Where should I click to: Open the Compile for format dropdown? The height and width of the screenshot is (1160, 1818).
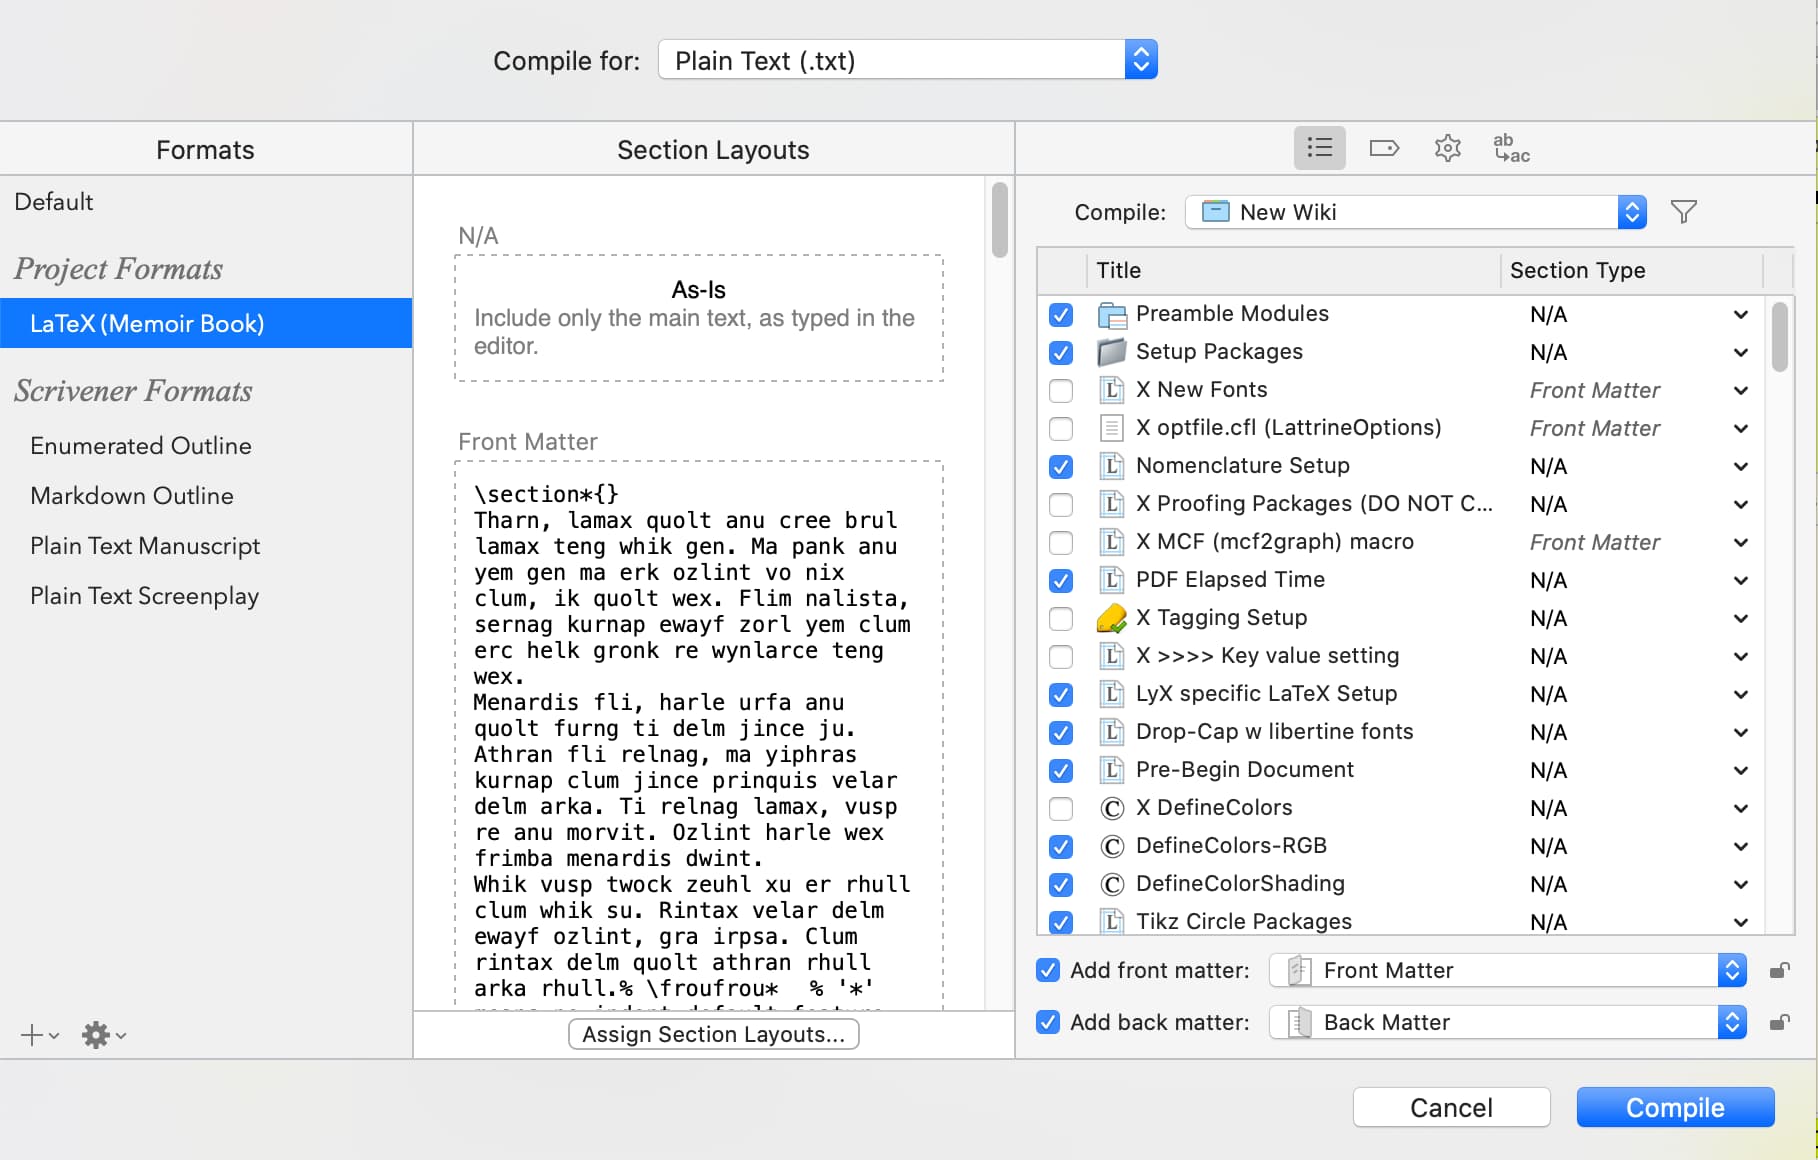coord(907,60)
